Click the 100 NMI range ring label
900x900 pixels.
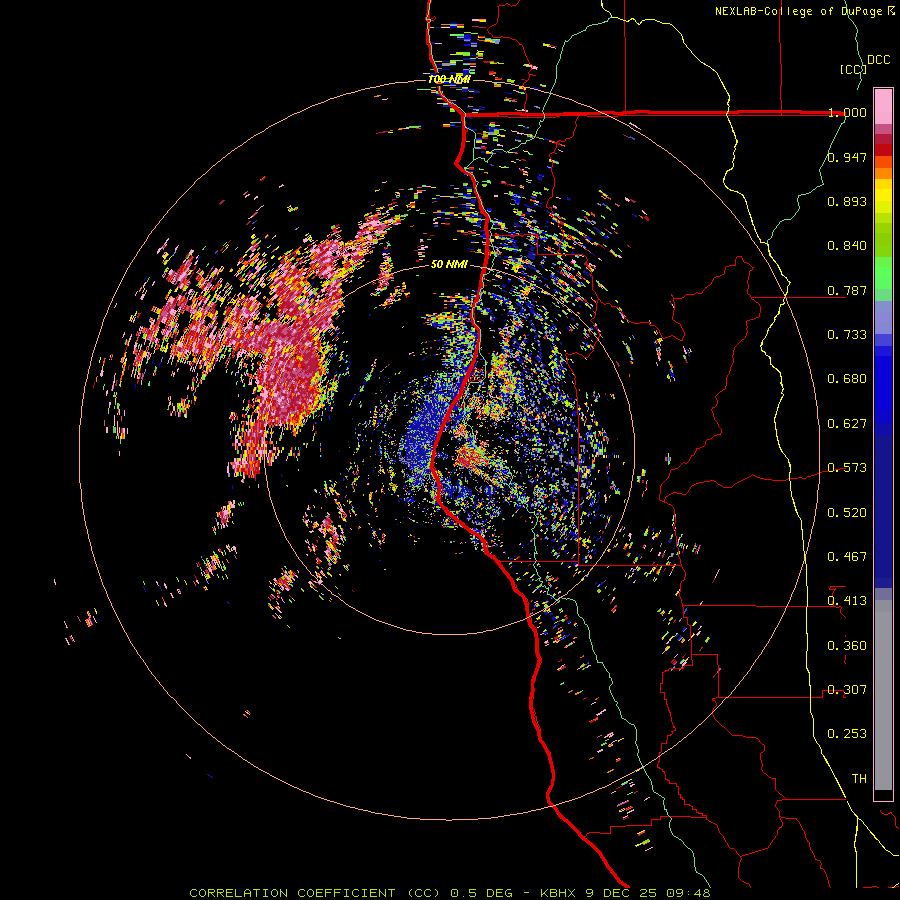click(x=449, y=79)
